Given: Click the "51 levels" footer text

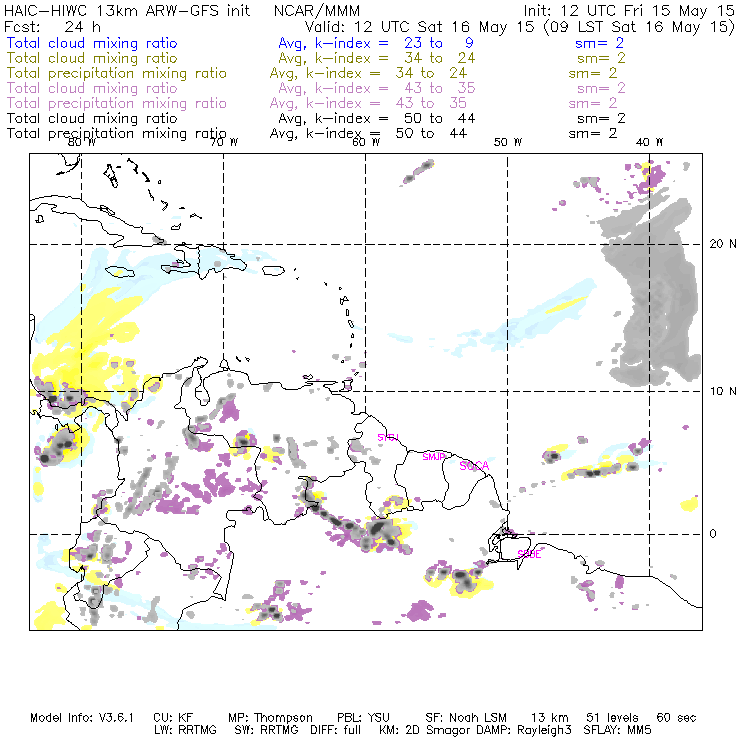Looking at the screenshot, I should point(612,718).
